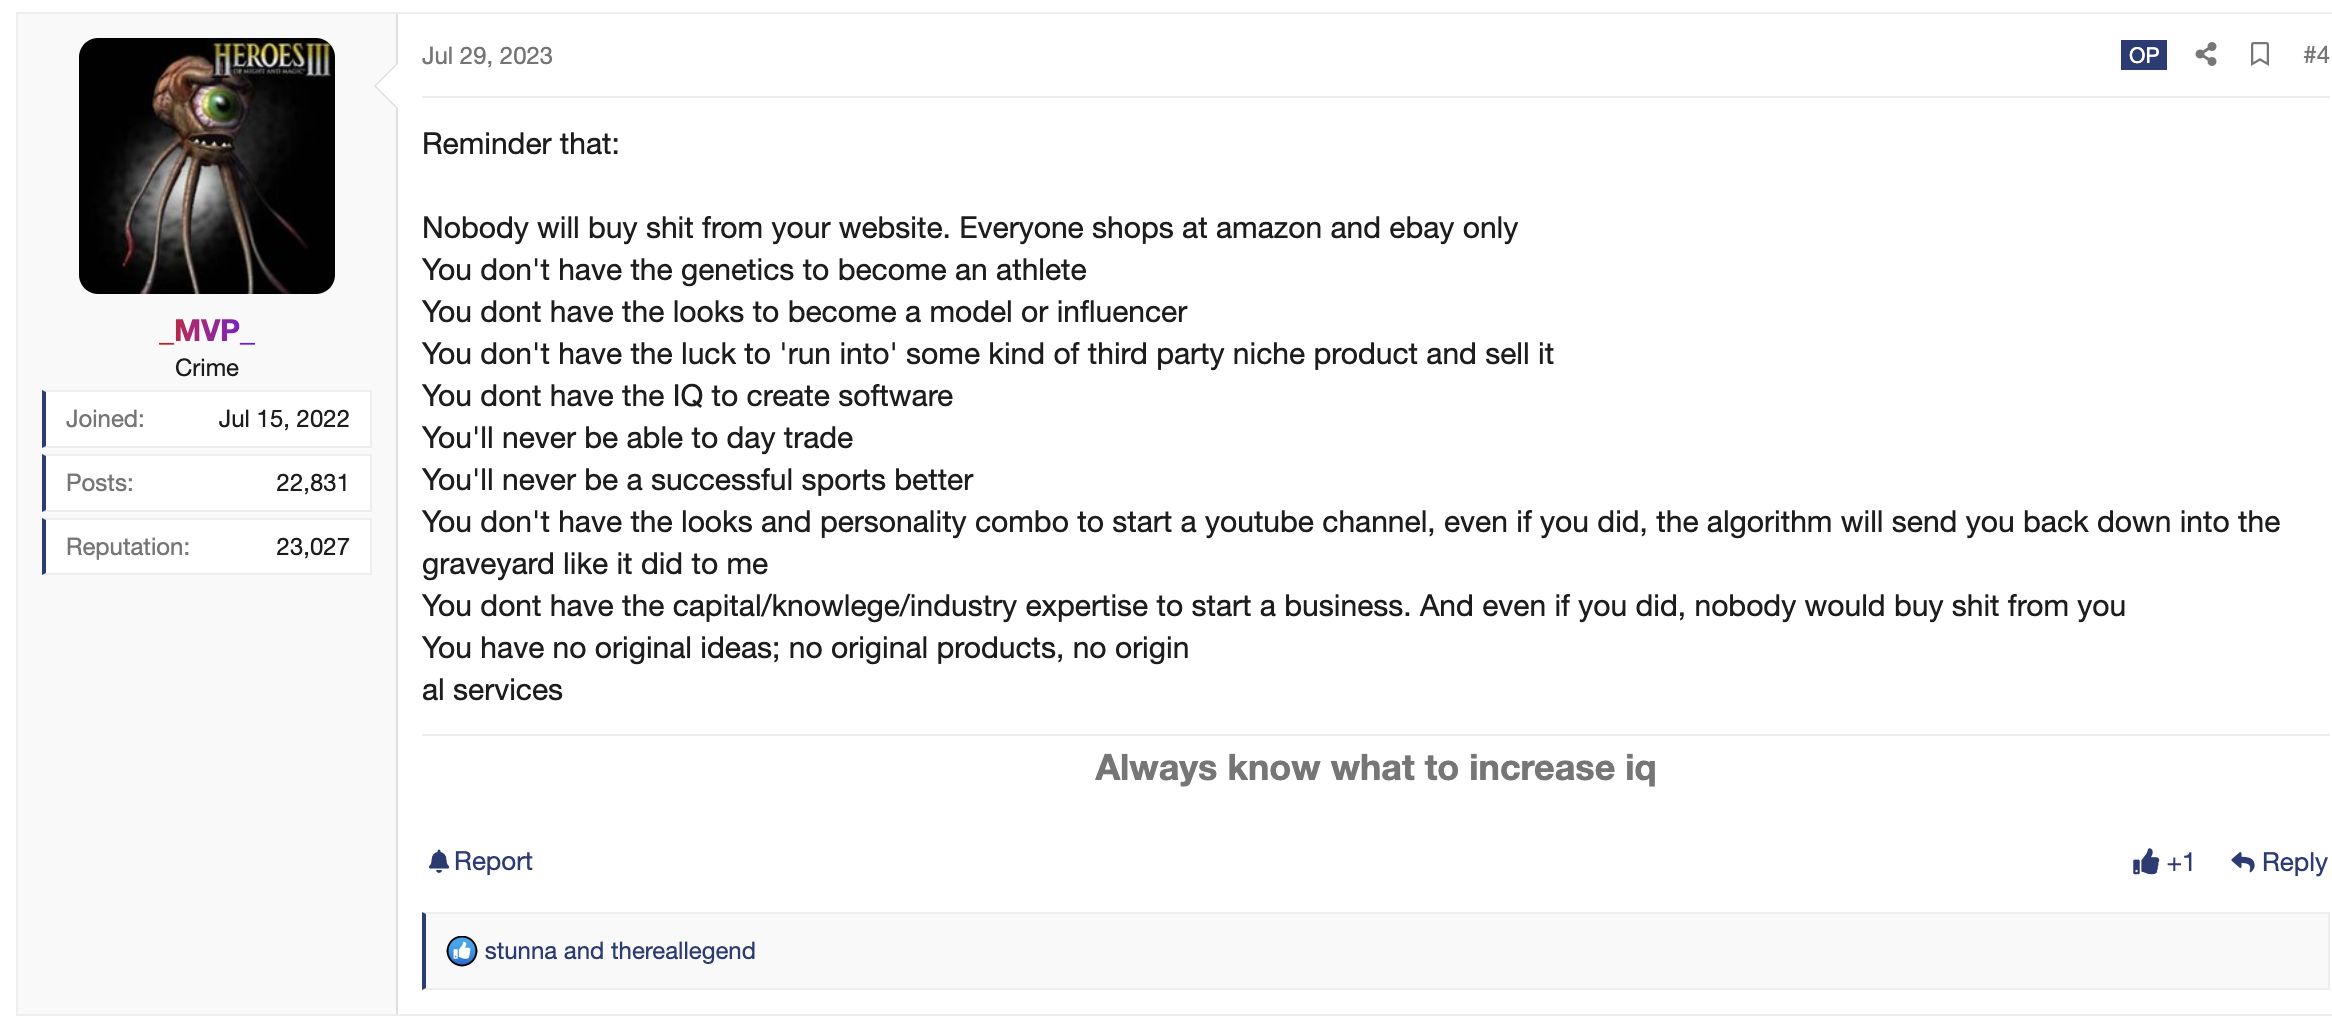
Task: Click the Jul 29, 2023 post date
Action: pyautogui.click(x=487, y=56)
